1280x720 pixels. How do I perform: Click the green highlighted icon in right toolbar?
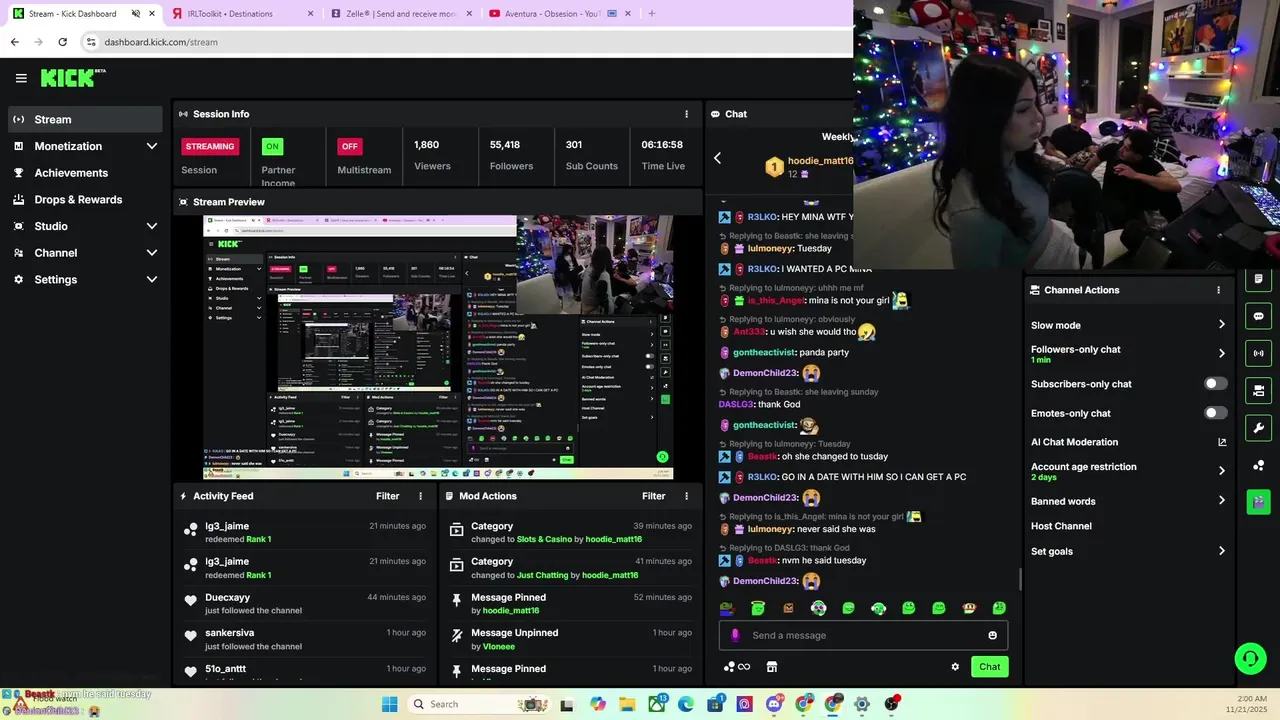1258,502
